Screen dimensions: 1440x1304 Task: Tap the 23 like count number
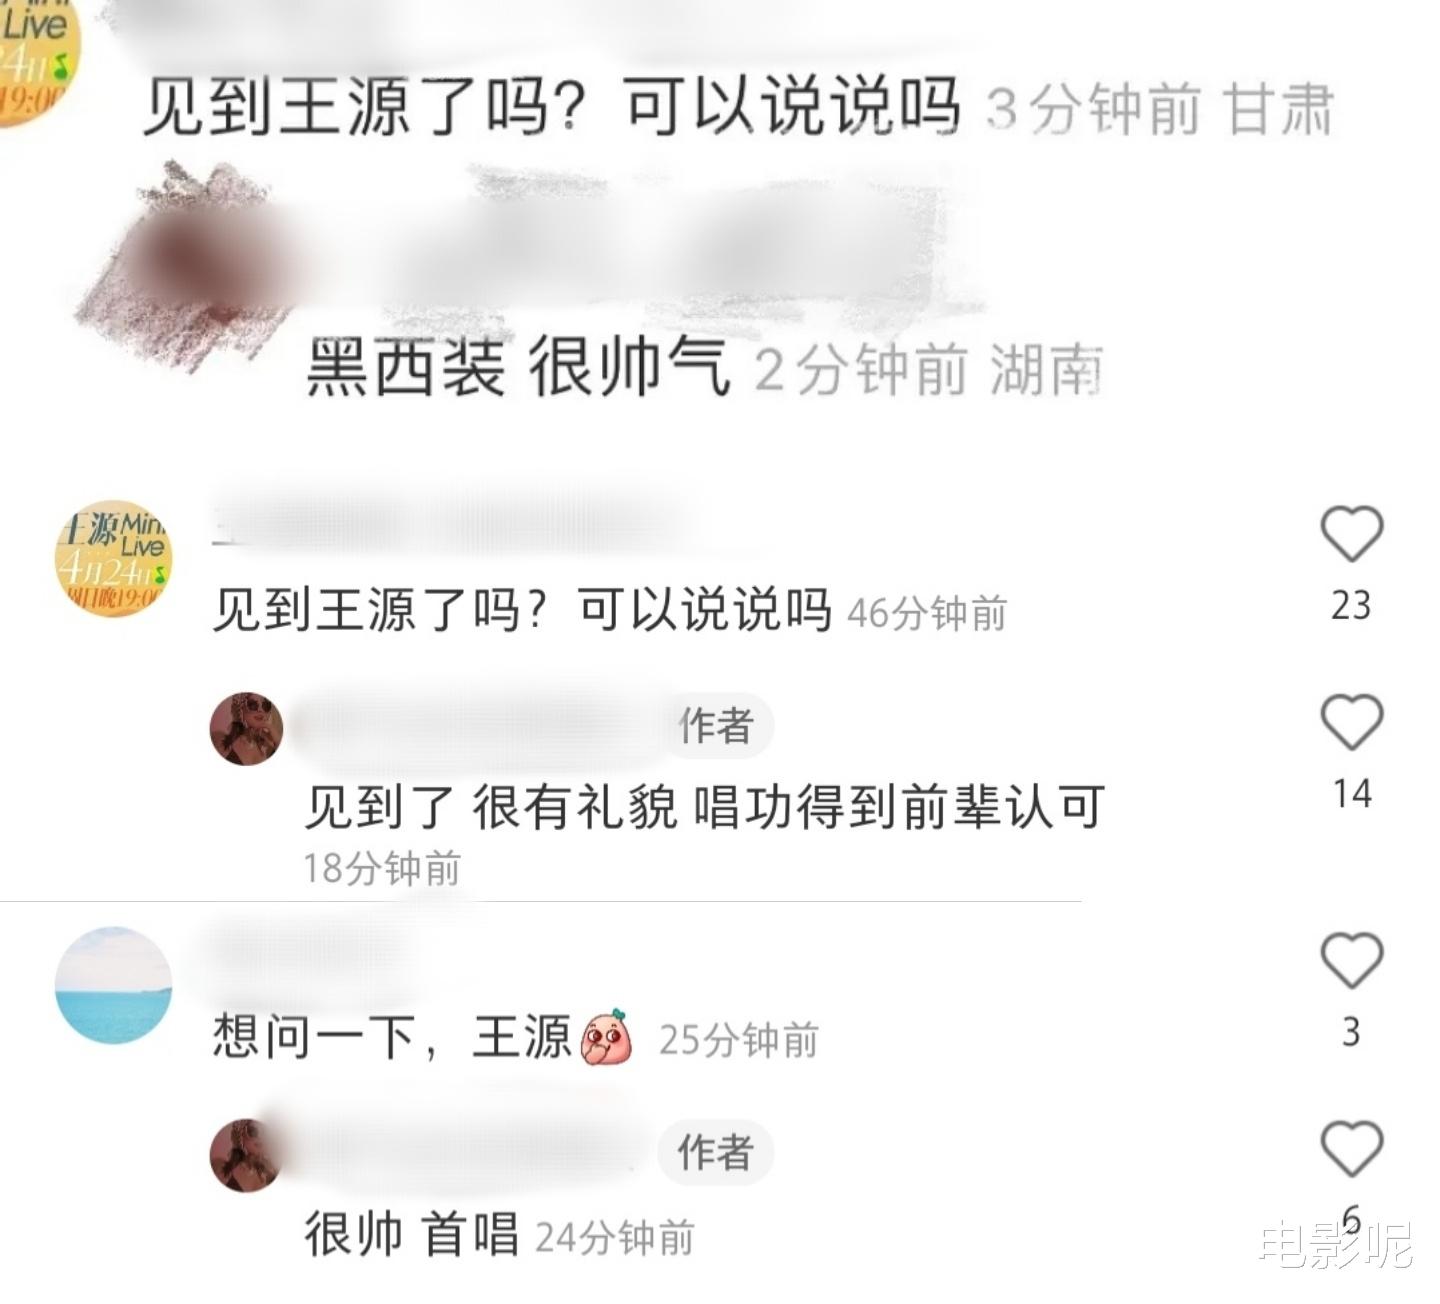pos(1351,605)
